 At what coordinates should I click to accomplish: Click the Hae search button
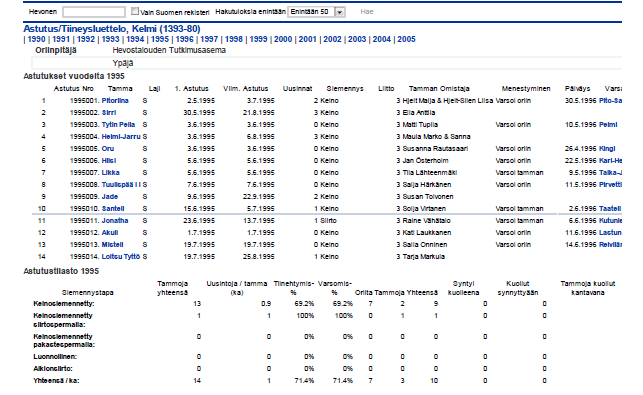tap(367, 12)
